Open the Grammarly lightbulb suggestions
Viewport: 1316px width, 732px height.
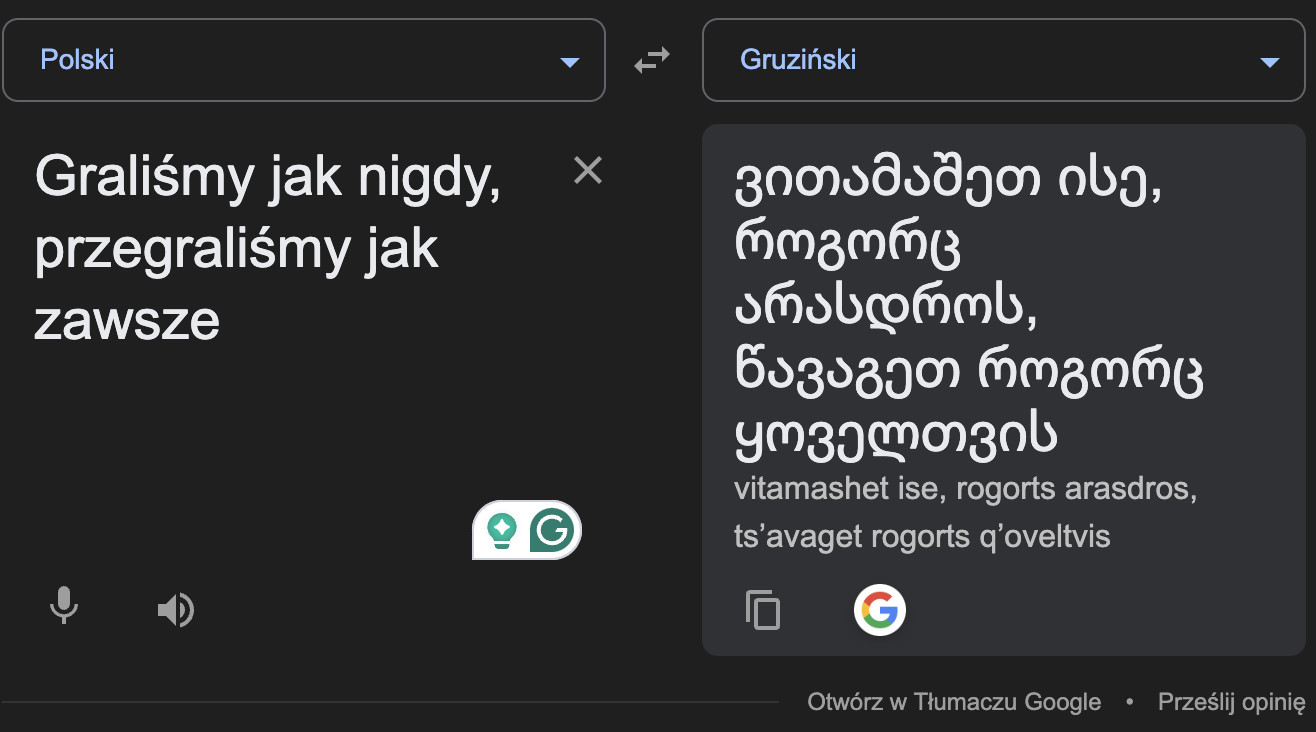click(501, 530)
